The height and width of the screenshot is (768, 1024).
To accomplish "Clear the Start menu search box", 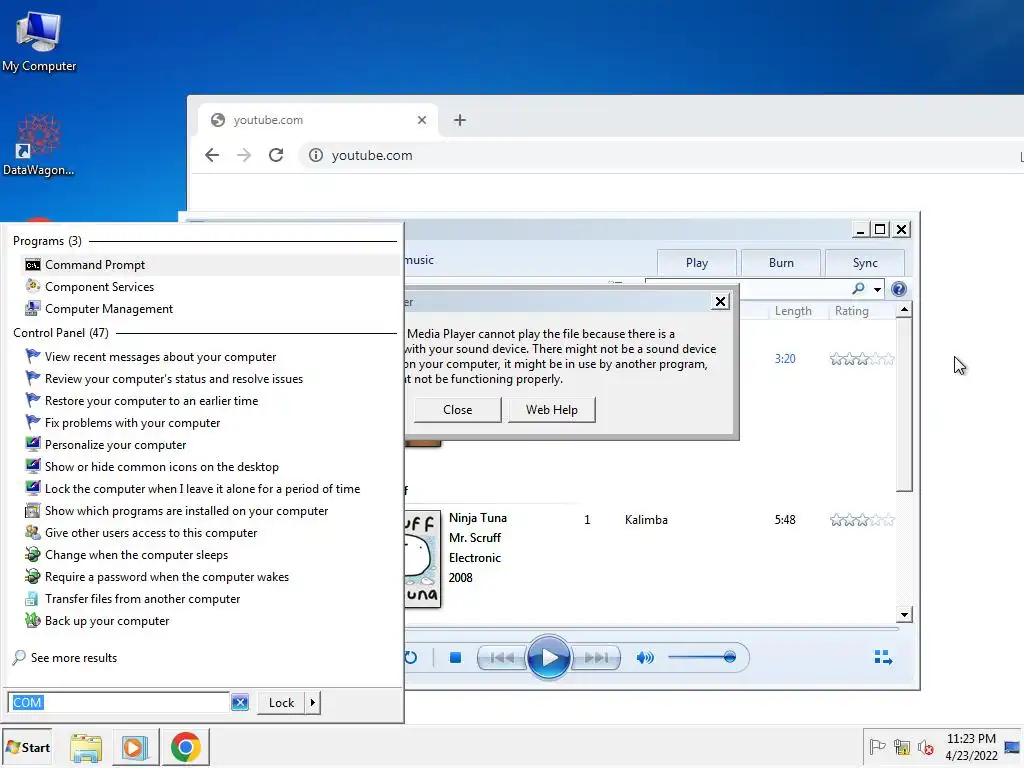I will coord(240,703).
